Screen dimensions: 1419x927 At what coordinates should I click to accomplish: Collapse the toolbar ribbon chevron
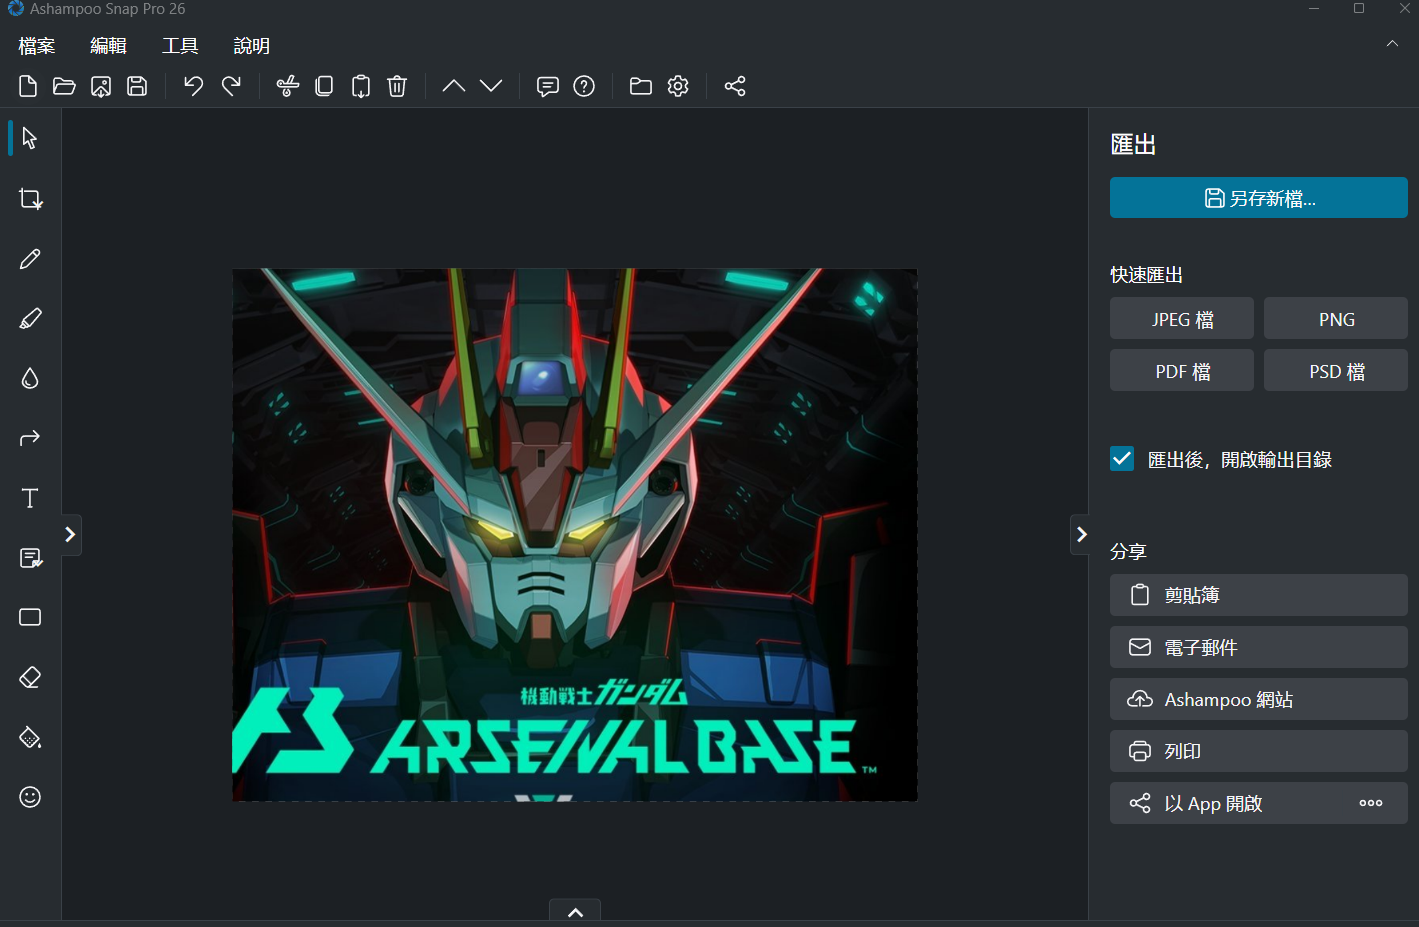(1392, 44)
